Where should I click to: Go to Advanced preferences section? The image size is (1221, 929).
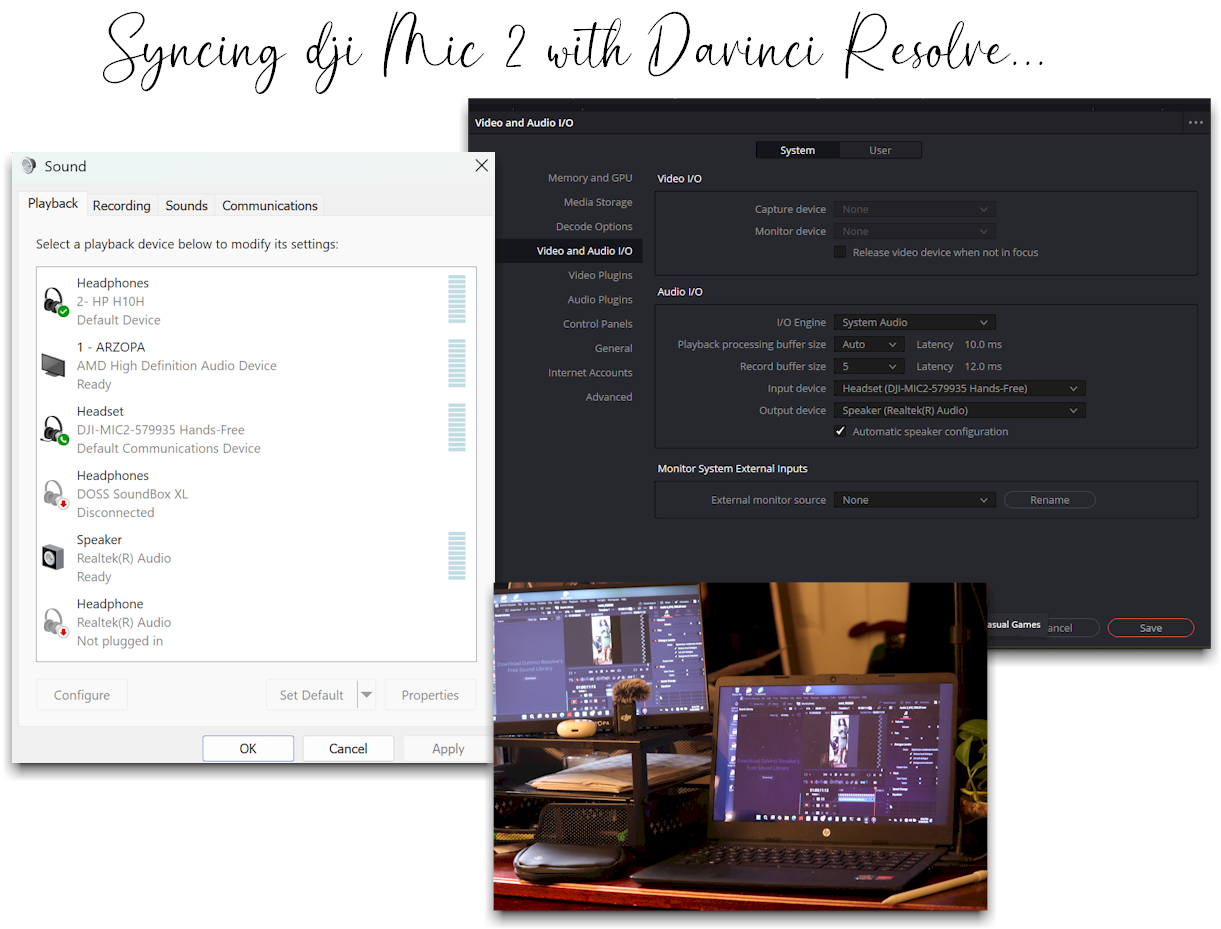pos(609,397)
